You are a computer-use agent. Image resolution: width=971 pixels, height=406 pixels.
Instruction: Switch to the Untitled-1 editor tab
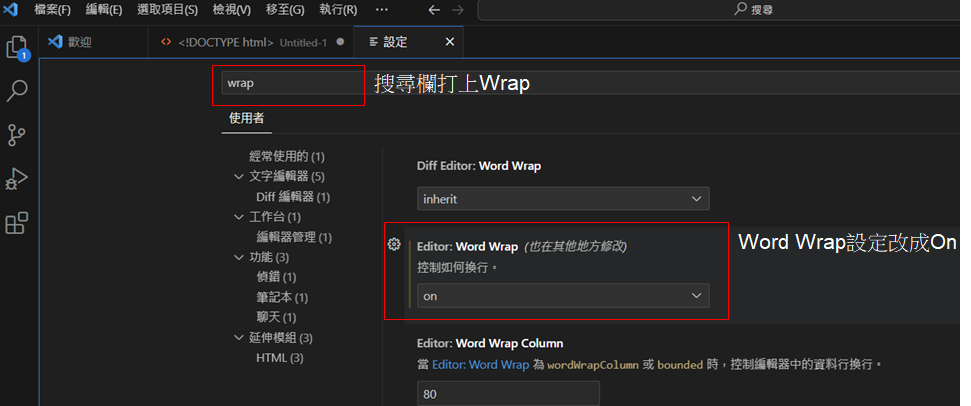coord(251,42)
